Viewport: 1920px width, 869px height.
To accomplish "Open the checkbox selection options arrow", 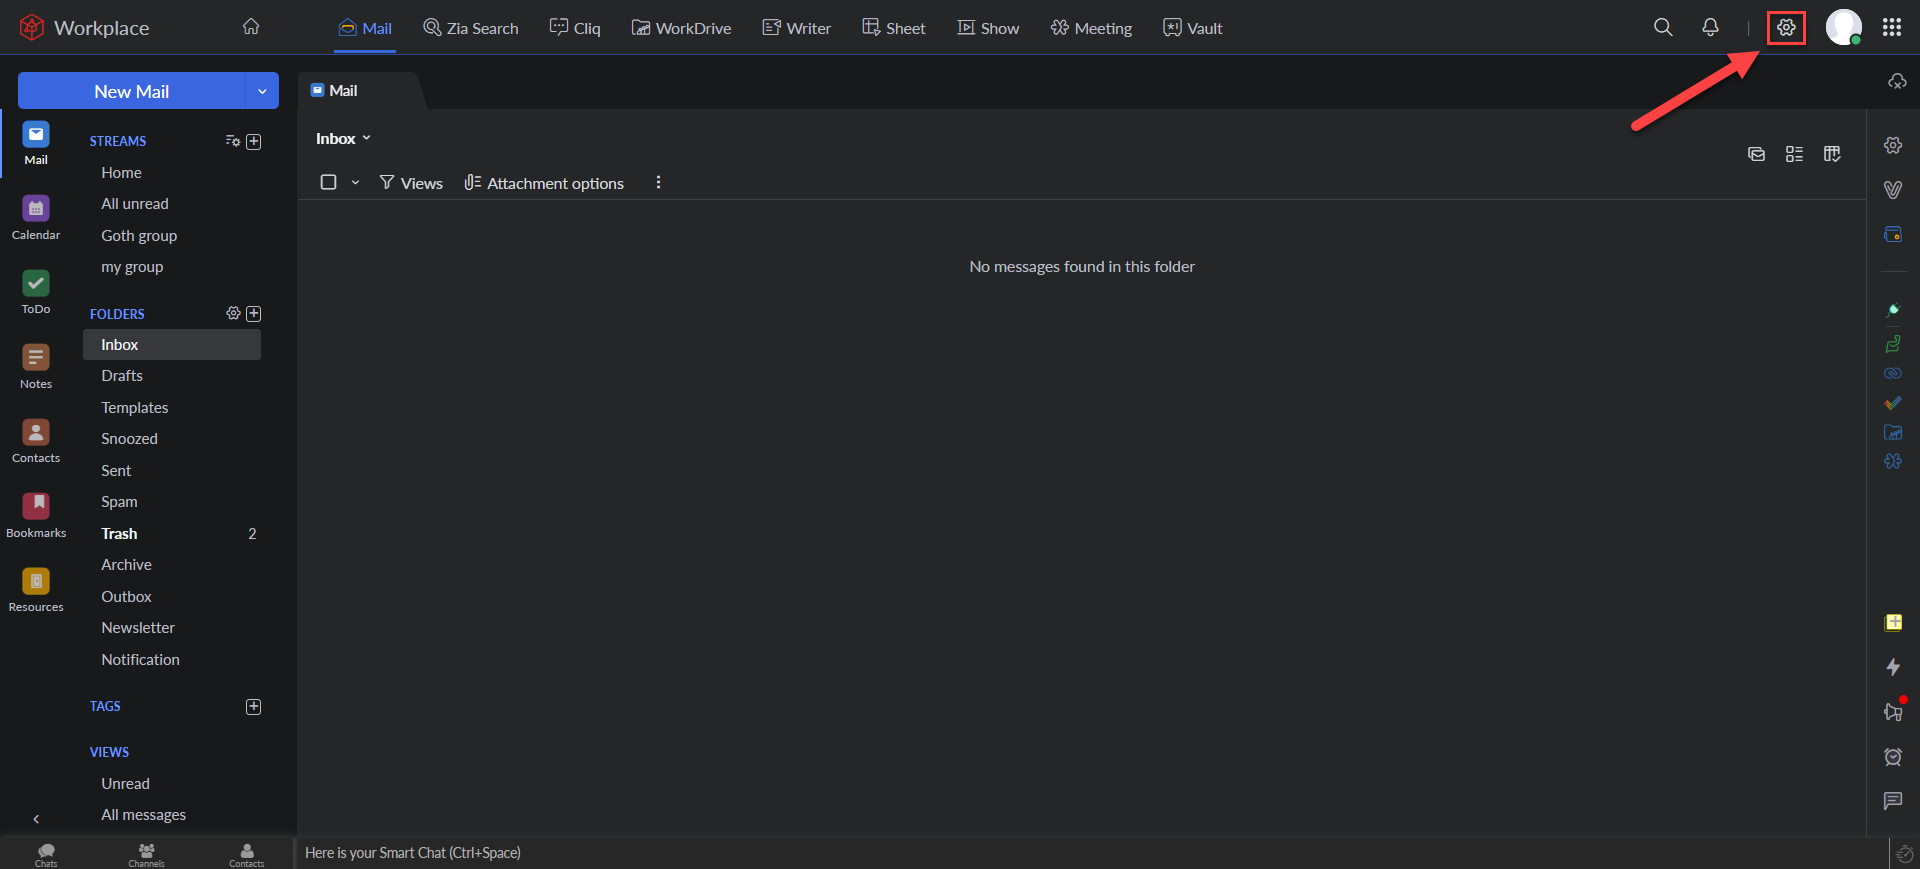I will coord(355,183).
